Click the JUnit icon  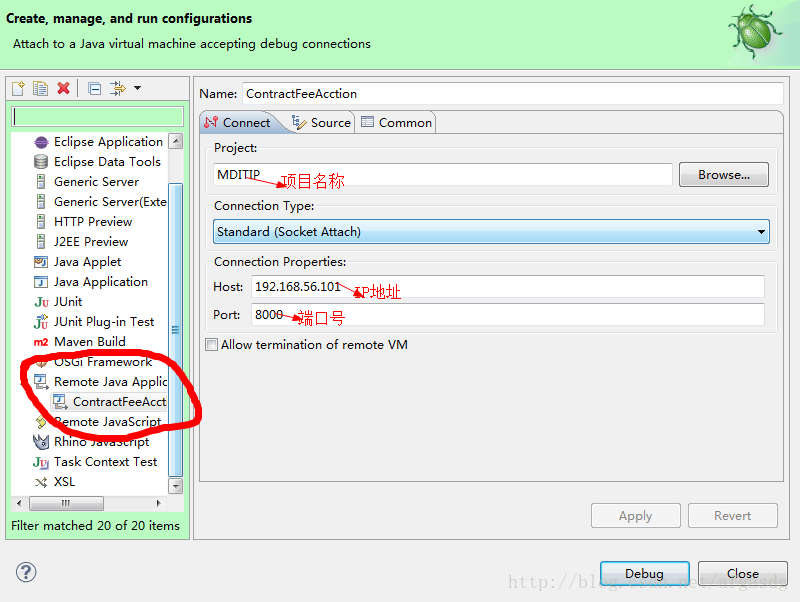click(x=41, y=302)
